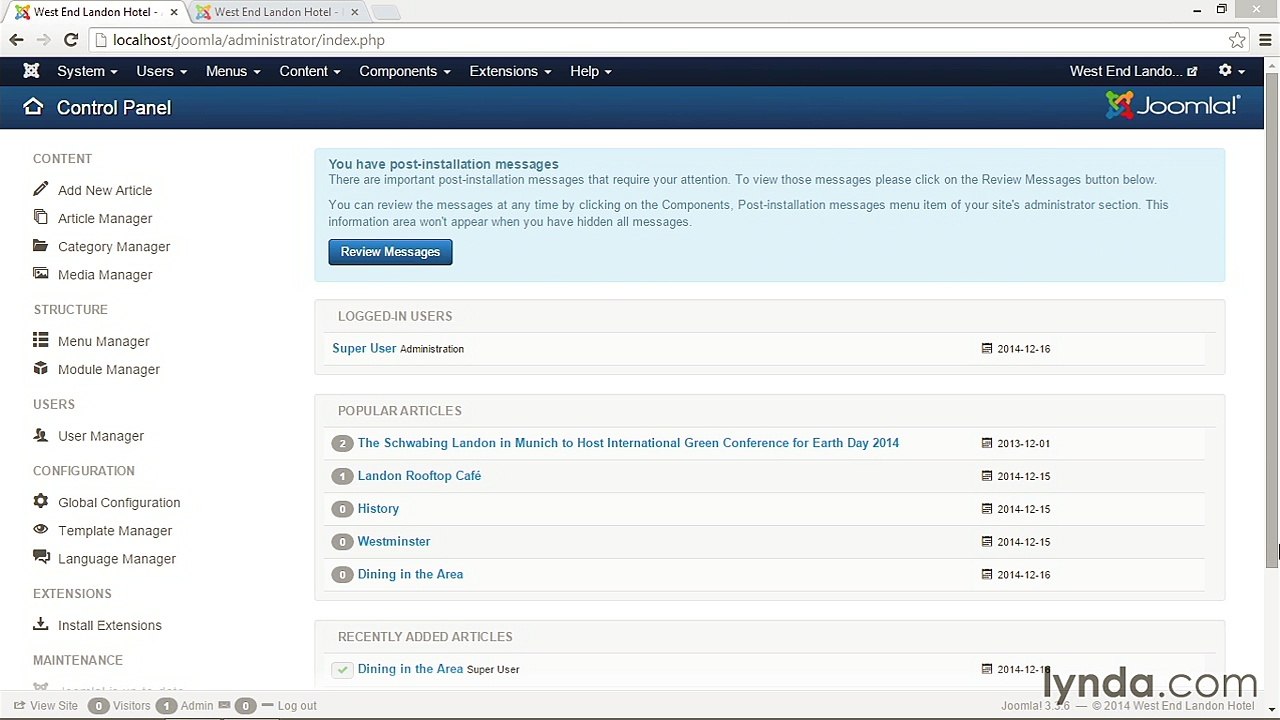Open the Westminster article link

click(394, 541)
